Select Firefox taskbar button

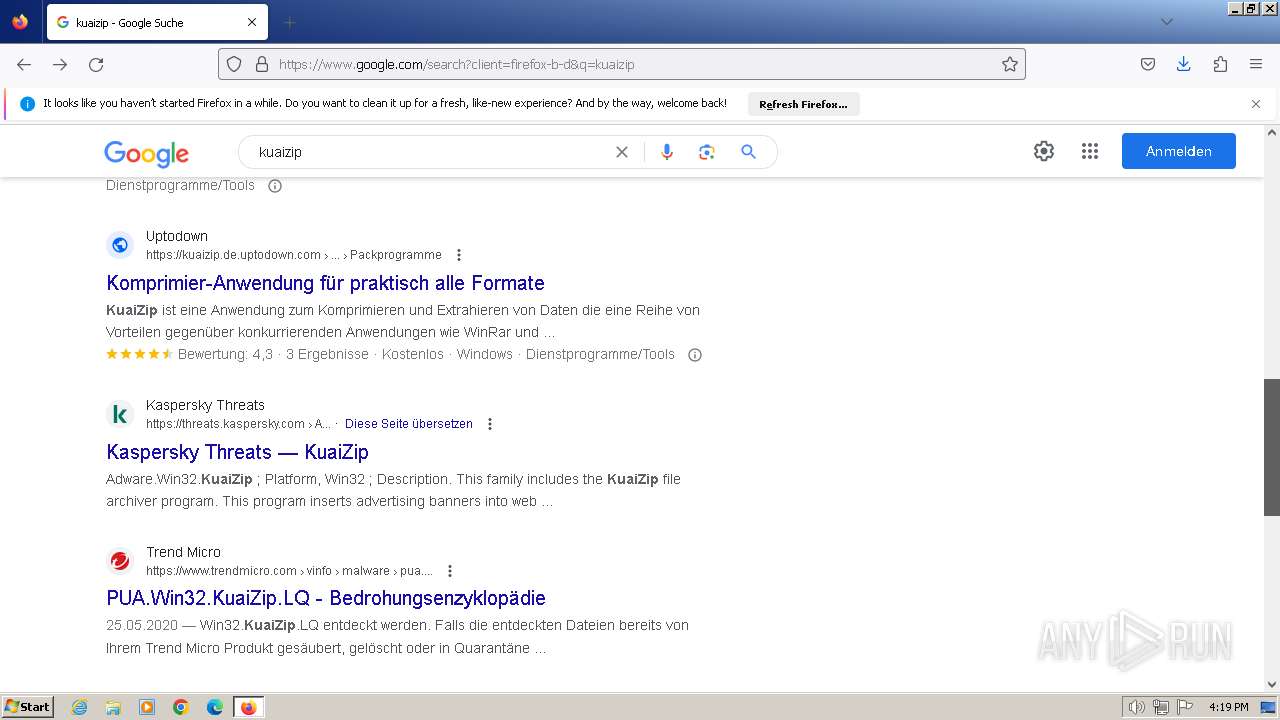[x=249, y=707]
